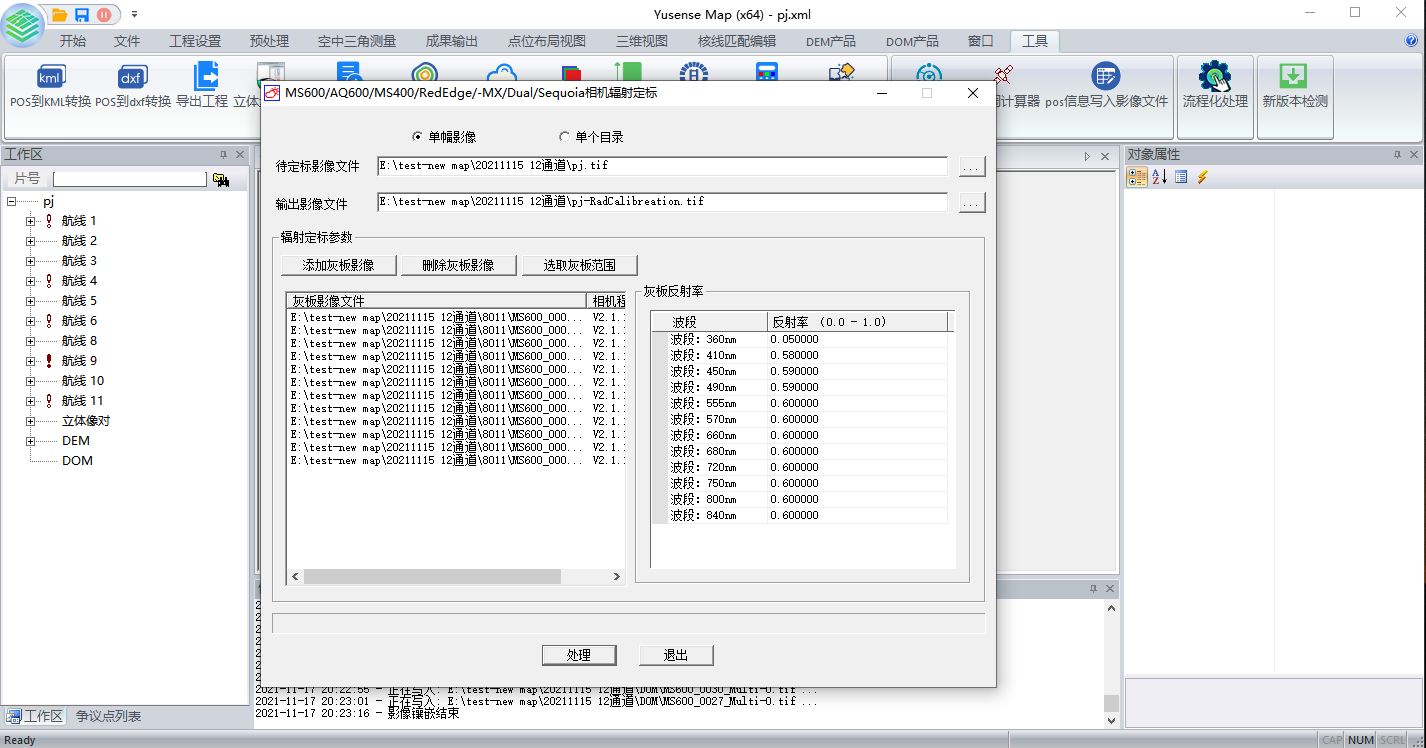
Task: Select the DOM tree item
Action: tap(77, 461)
